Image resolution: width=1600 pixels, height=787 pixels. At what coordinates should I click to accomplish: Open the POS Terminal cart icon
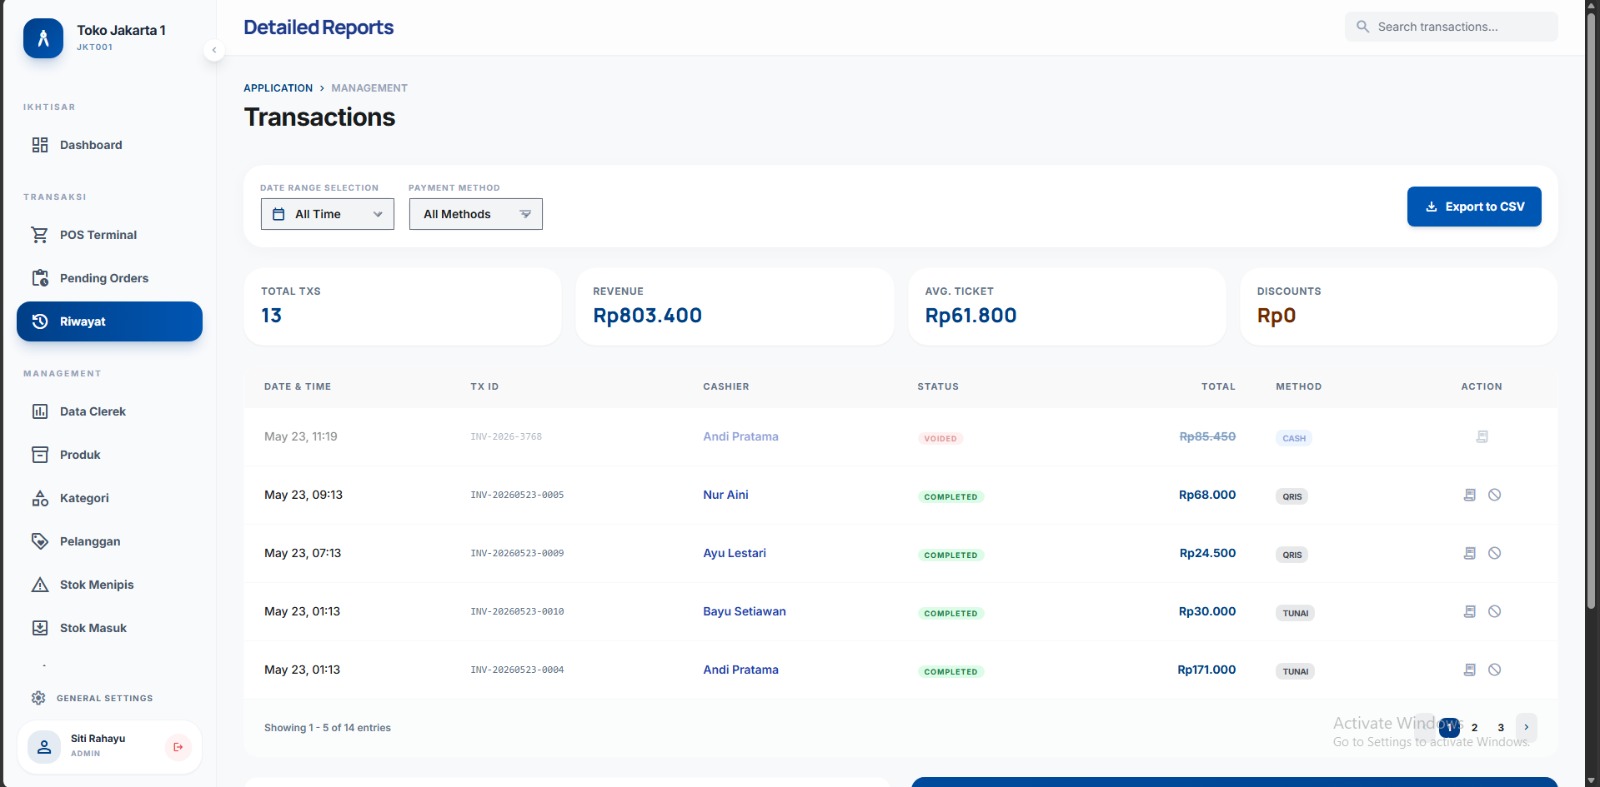click(40, 235)
